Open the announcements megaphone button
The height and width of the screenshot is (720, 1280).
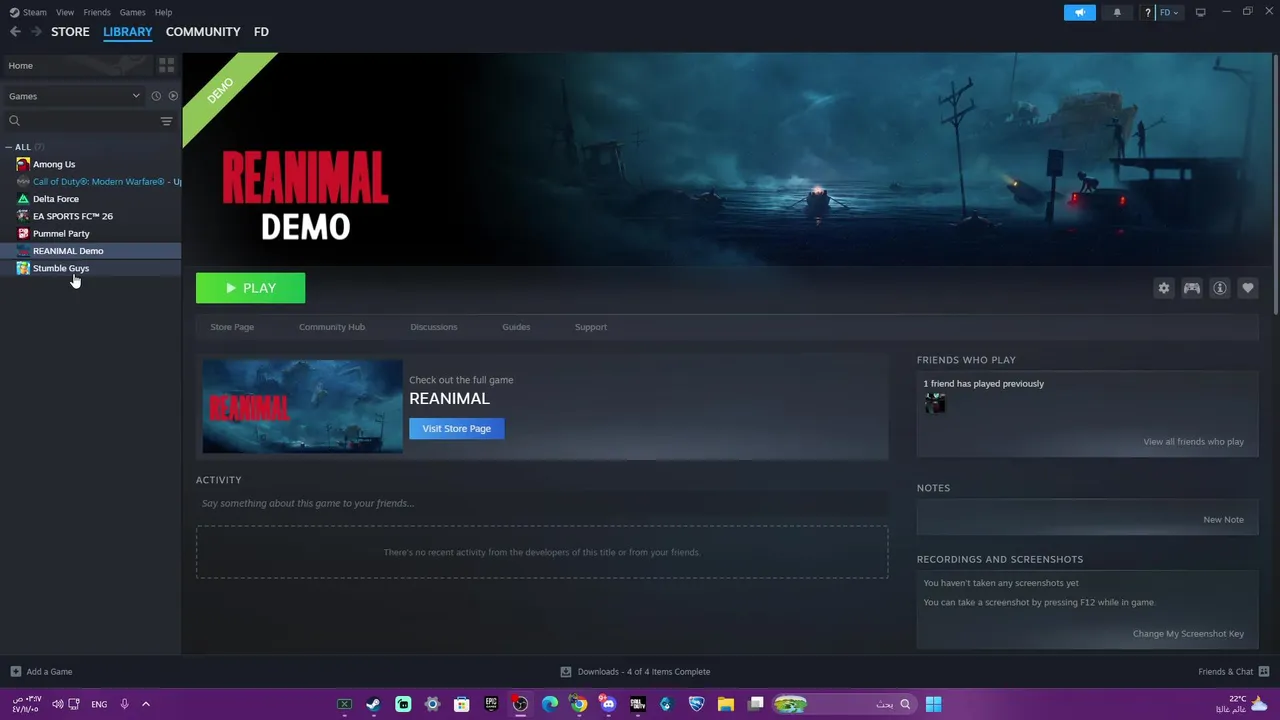click(x=1079, y=12)
